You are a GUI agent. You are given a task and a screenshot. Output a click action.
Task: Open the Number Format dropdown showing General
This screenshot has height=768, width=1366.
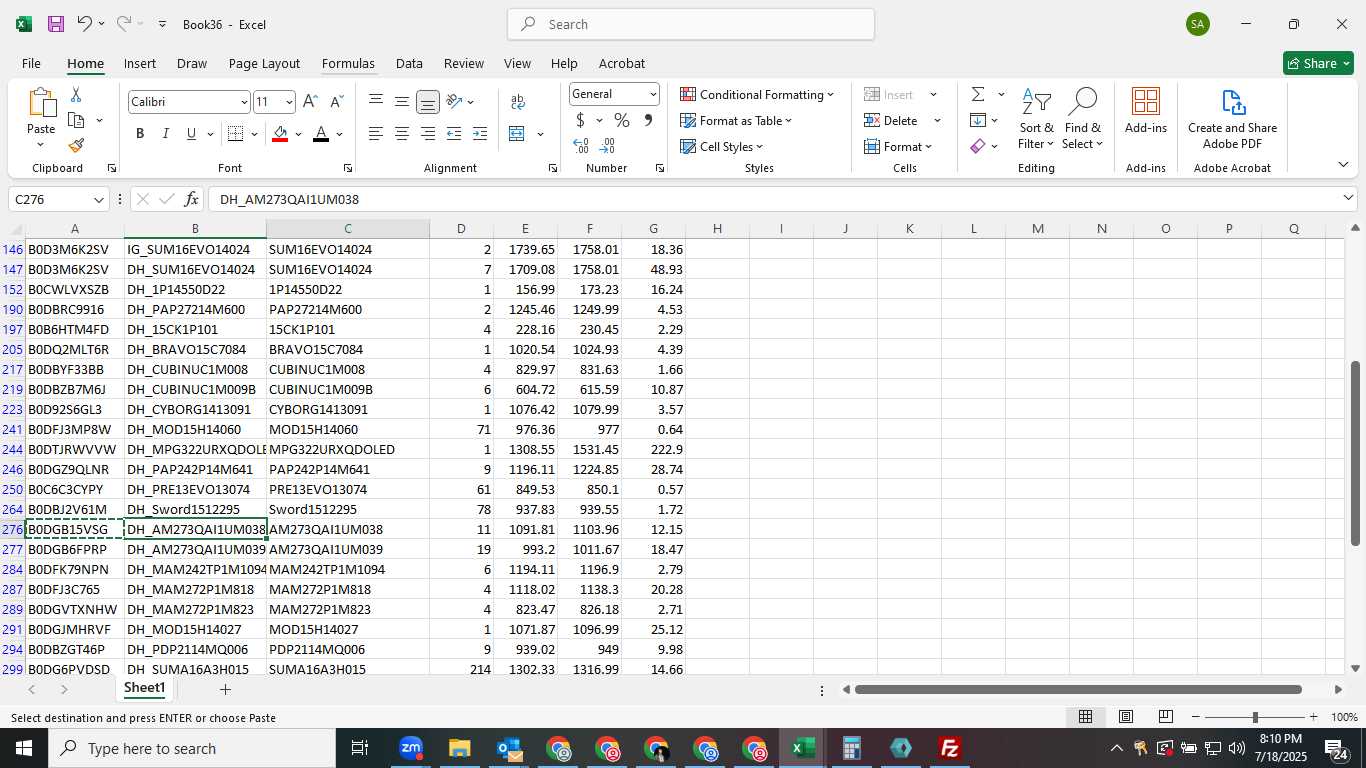(x=653, y=94)
